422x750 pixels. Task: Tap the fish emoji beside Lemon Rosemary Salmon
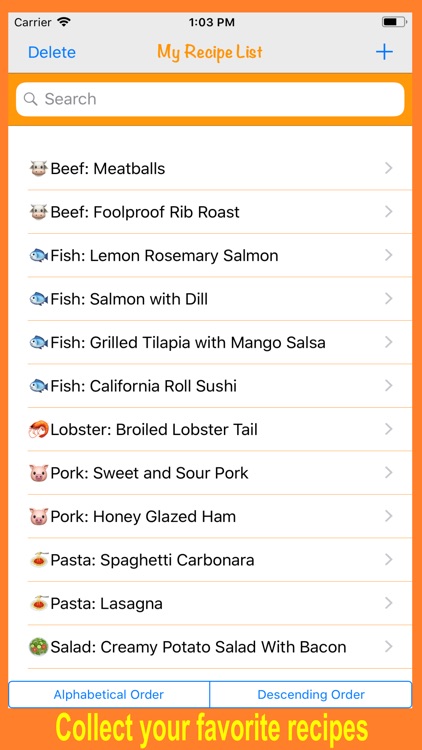pyautogui.click(x=38, y=256)
